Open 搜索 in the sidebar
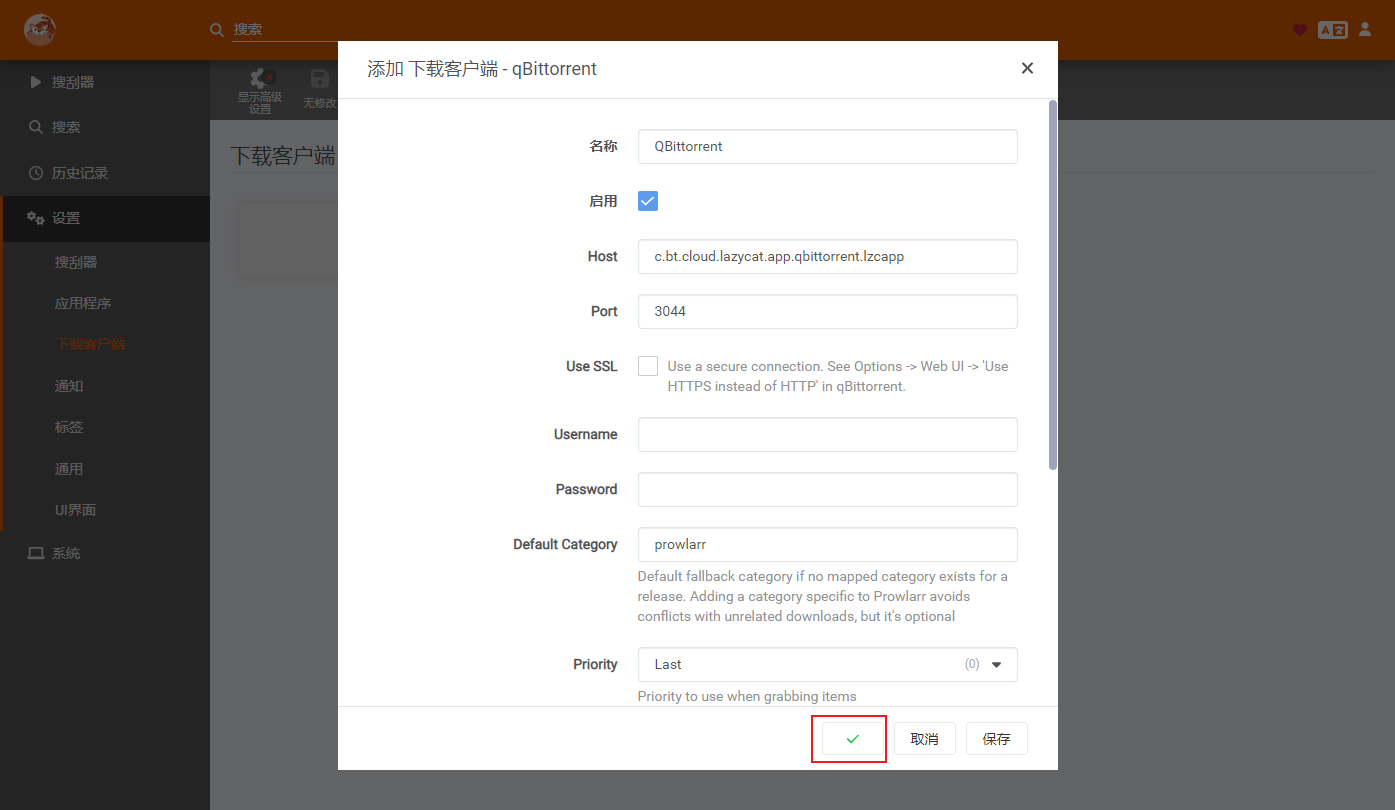 pos(105,127)
